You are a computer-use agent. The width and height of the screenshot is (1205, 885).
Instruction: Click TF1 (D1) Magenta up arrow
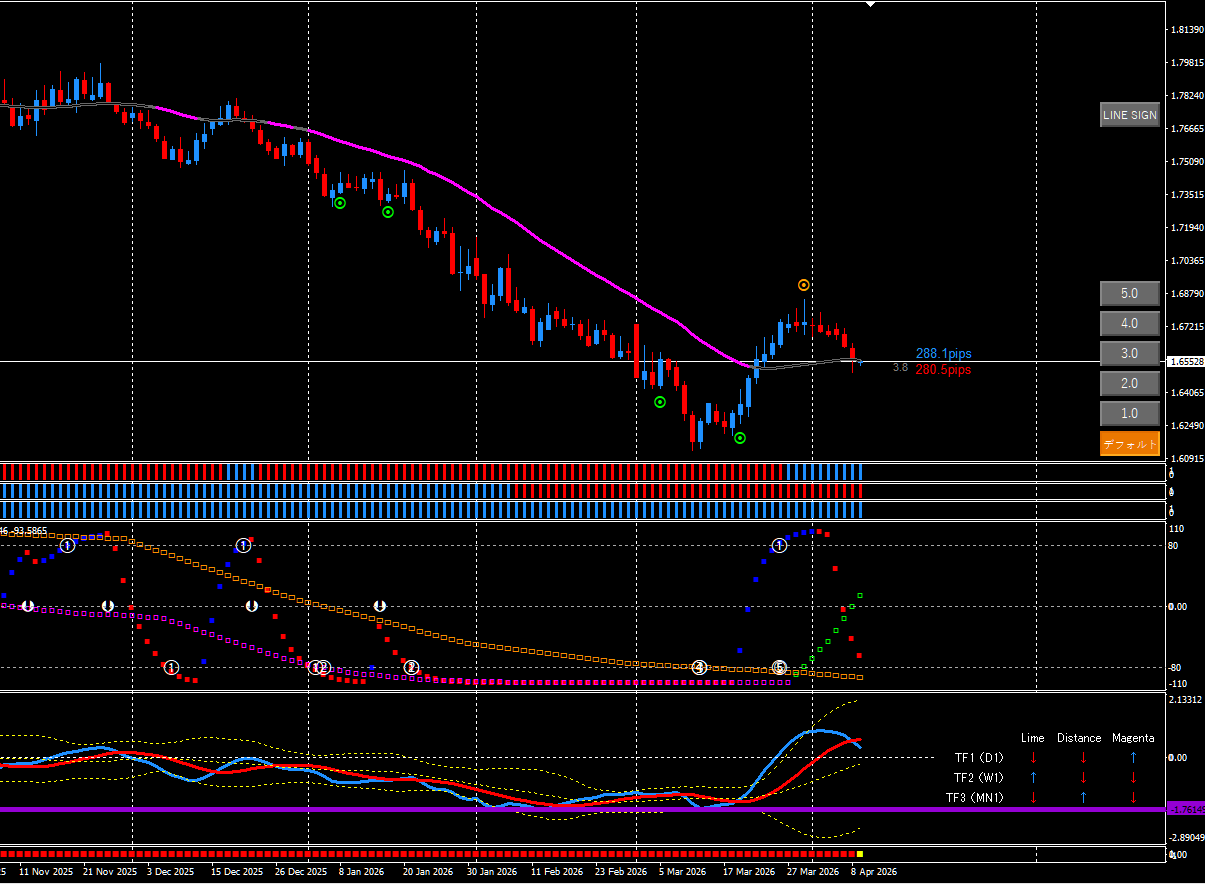point(1133,758)
